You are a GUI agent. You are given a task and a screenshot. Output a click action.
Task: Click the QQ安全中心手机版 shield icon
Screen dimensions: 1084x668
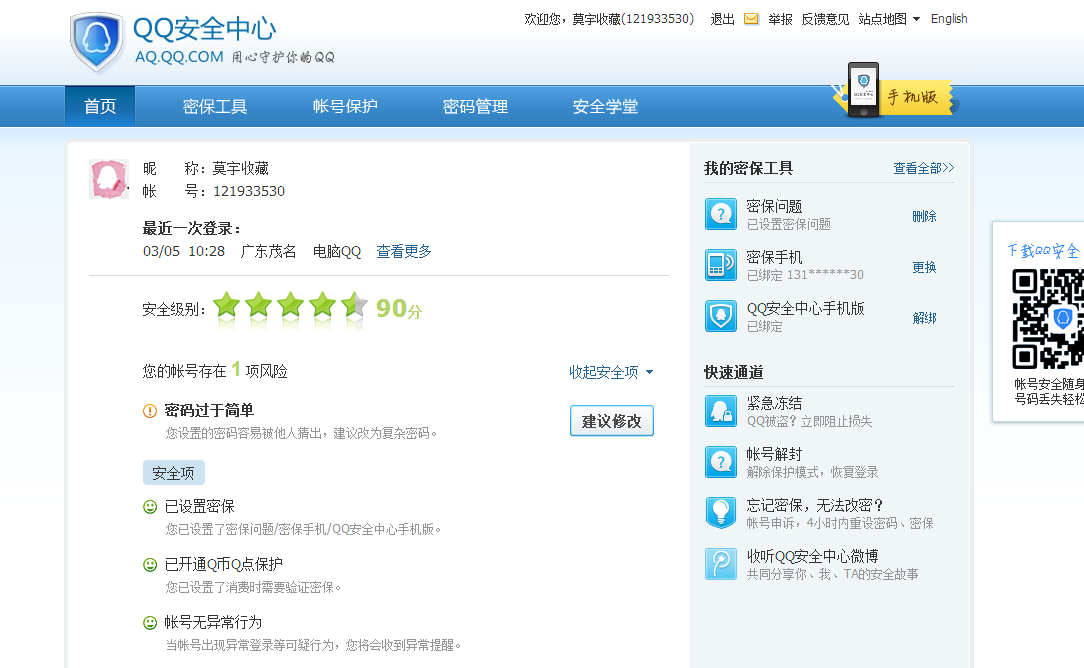tap(720, 316)
